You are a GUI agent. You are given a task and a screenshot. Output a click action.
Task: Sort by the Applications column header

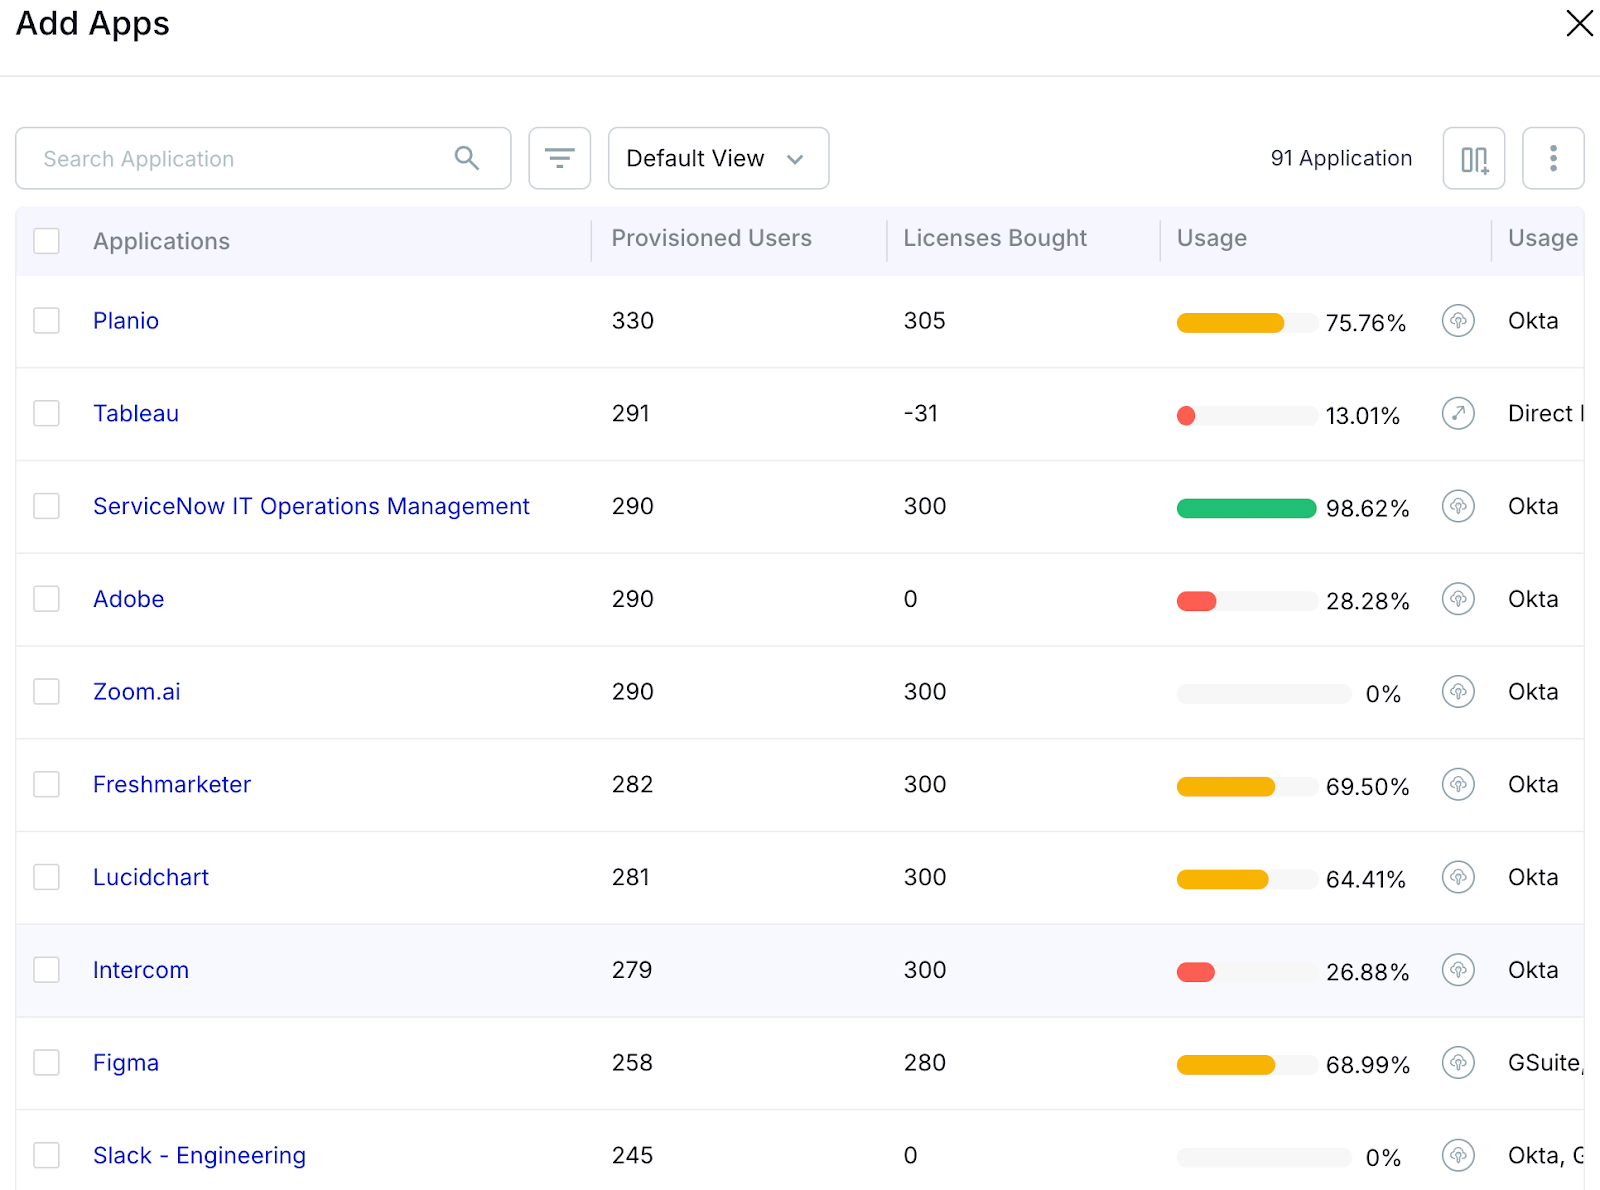[x=161, y=241]
